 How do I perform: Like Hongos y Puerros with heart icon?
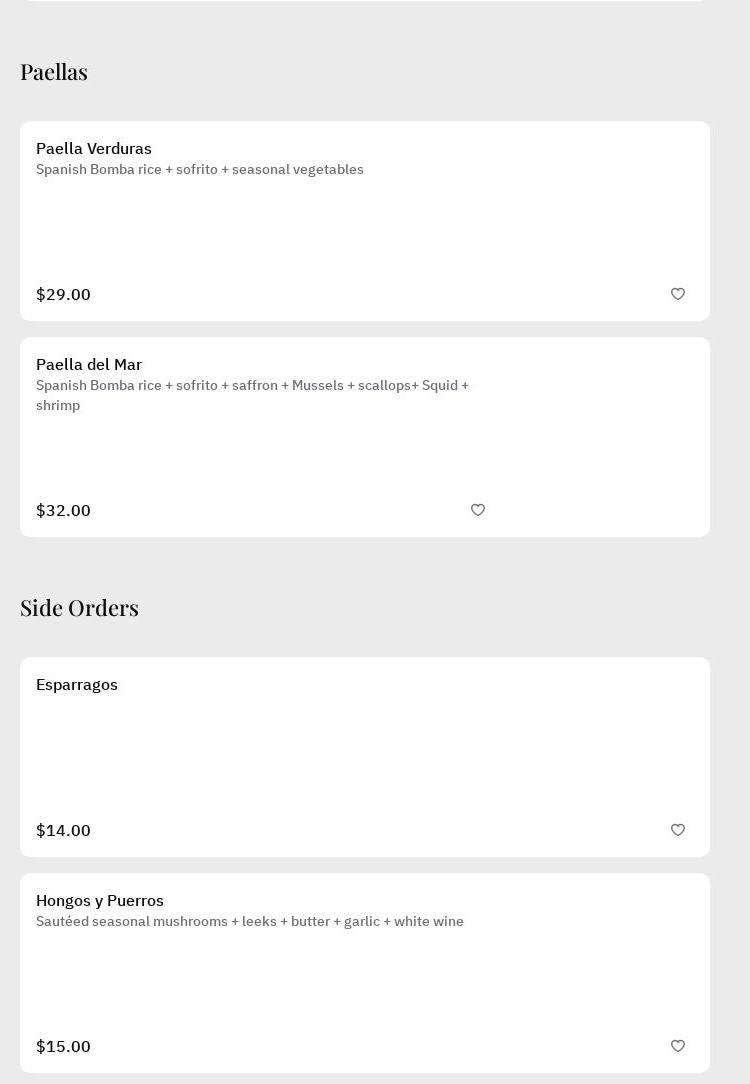(678, 1046)
